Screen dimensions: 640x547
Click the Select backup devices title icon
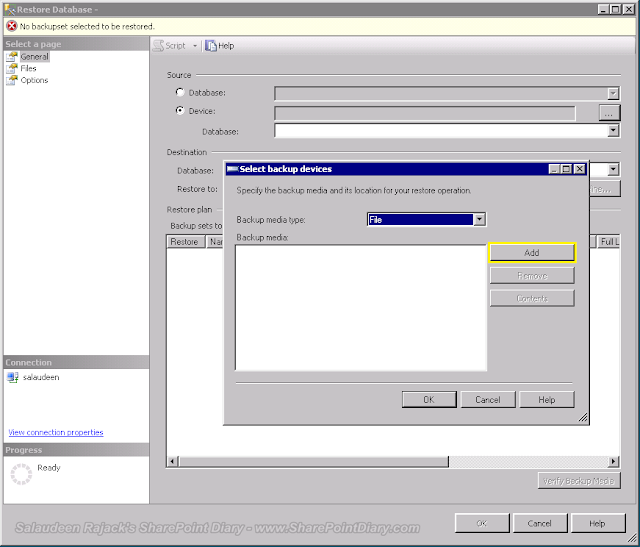pos(232,169)
